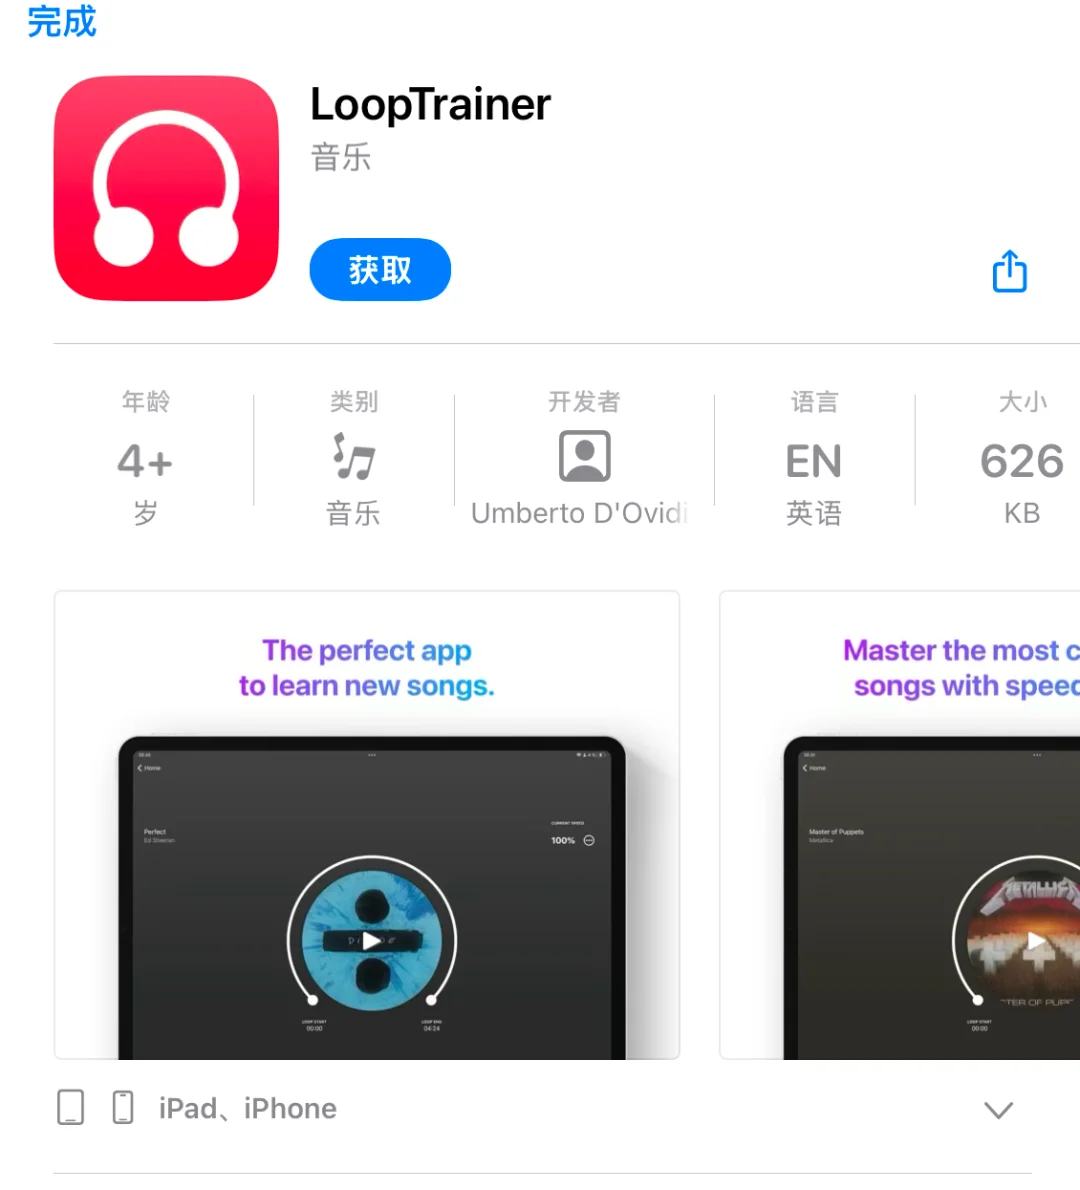Open second screenshot 'Master the most' preview
Image resolution: width=1080 pixels, height=1190 pixels.
point(899,825)
